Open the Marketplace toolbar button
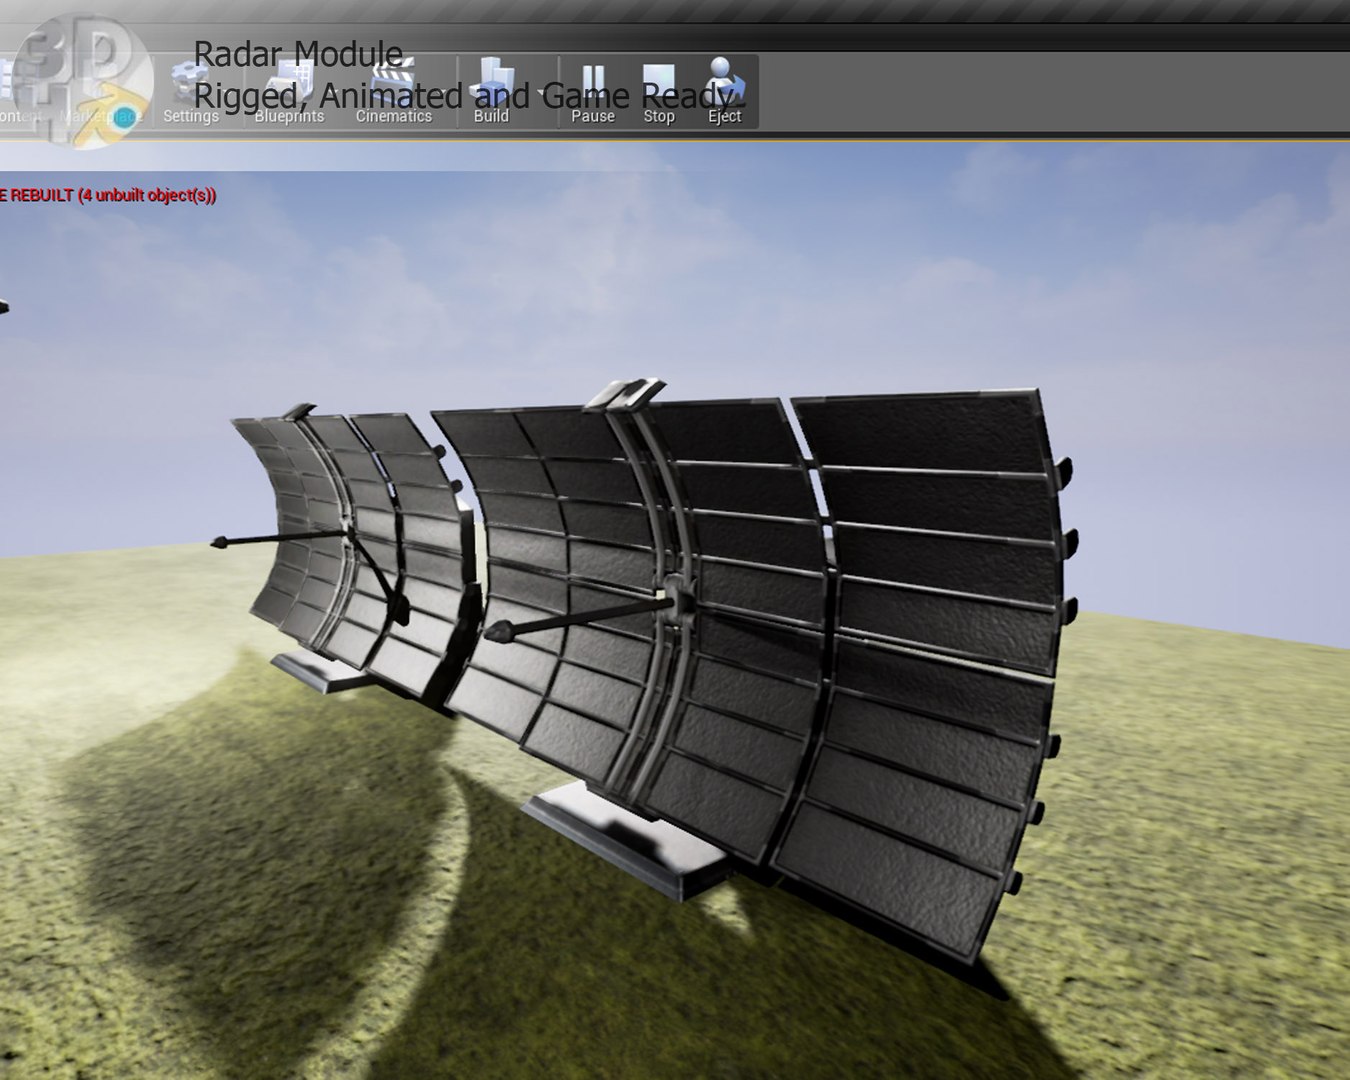Viewport: 1350px width, 1080px height. pyautogui.click(x=100, y=92)
